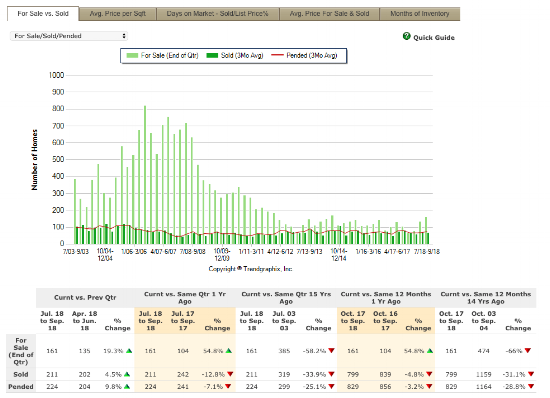Click red down arrow beside -3.2% change

[429, 386]
